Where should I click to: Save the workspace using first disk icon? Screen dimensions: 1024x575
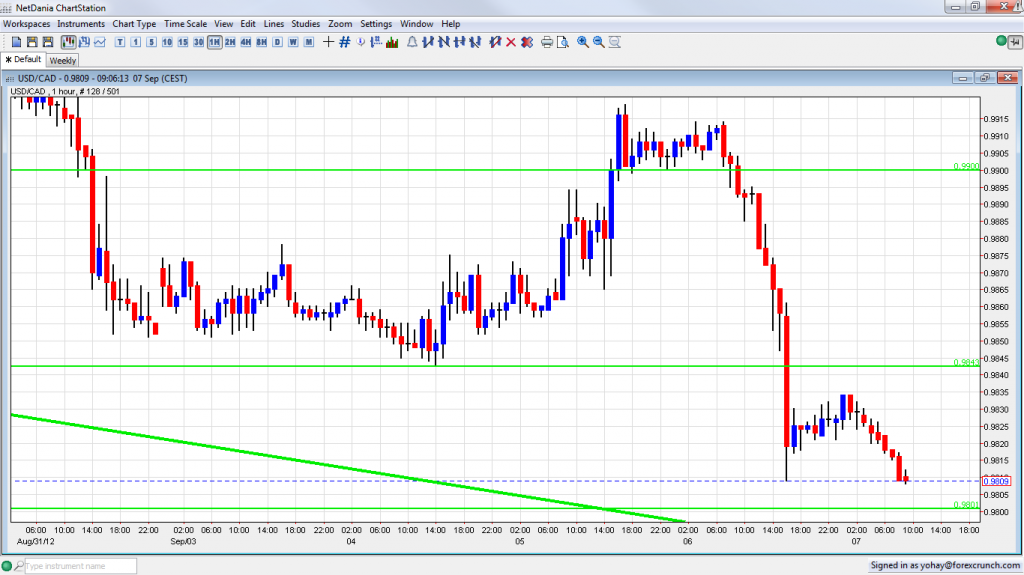pos(32,42)
